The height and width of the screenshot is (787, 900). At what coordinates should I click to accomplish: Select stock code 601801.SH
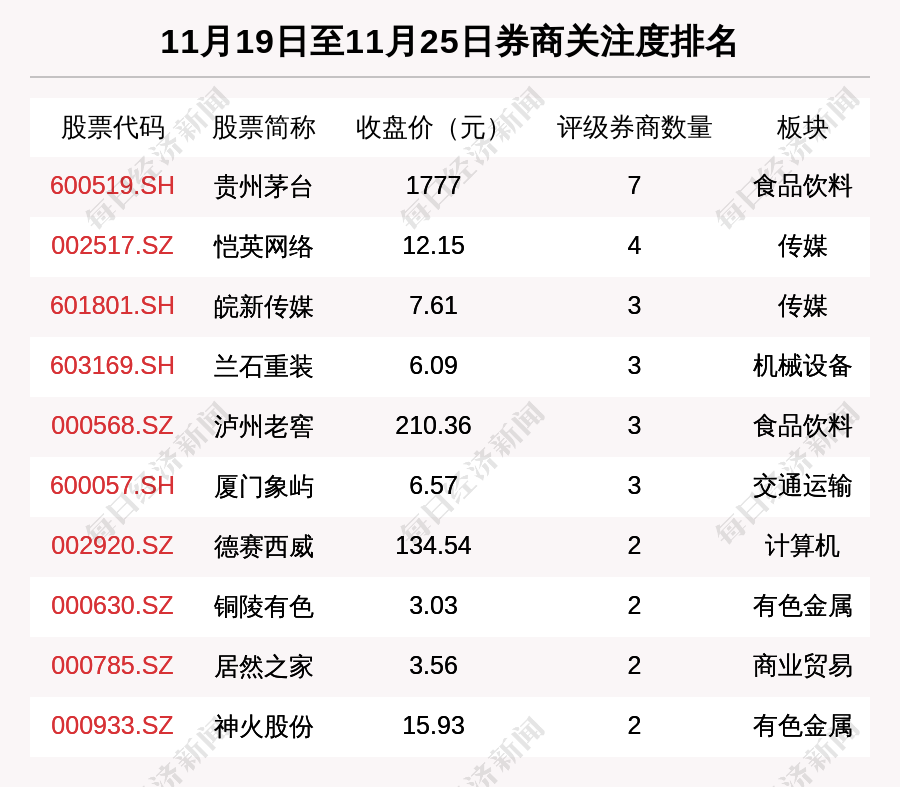pos(112,305)
